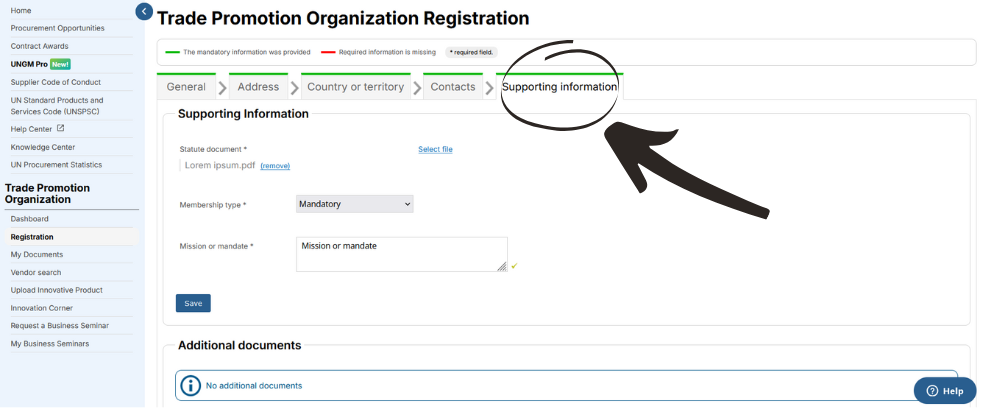Click the New! badge next to UNGM Pro
Screen dimensions: 982x410
60,64
